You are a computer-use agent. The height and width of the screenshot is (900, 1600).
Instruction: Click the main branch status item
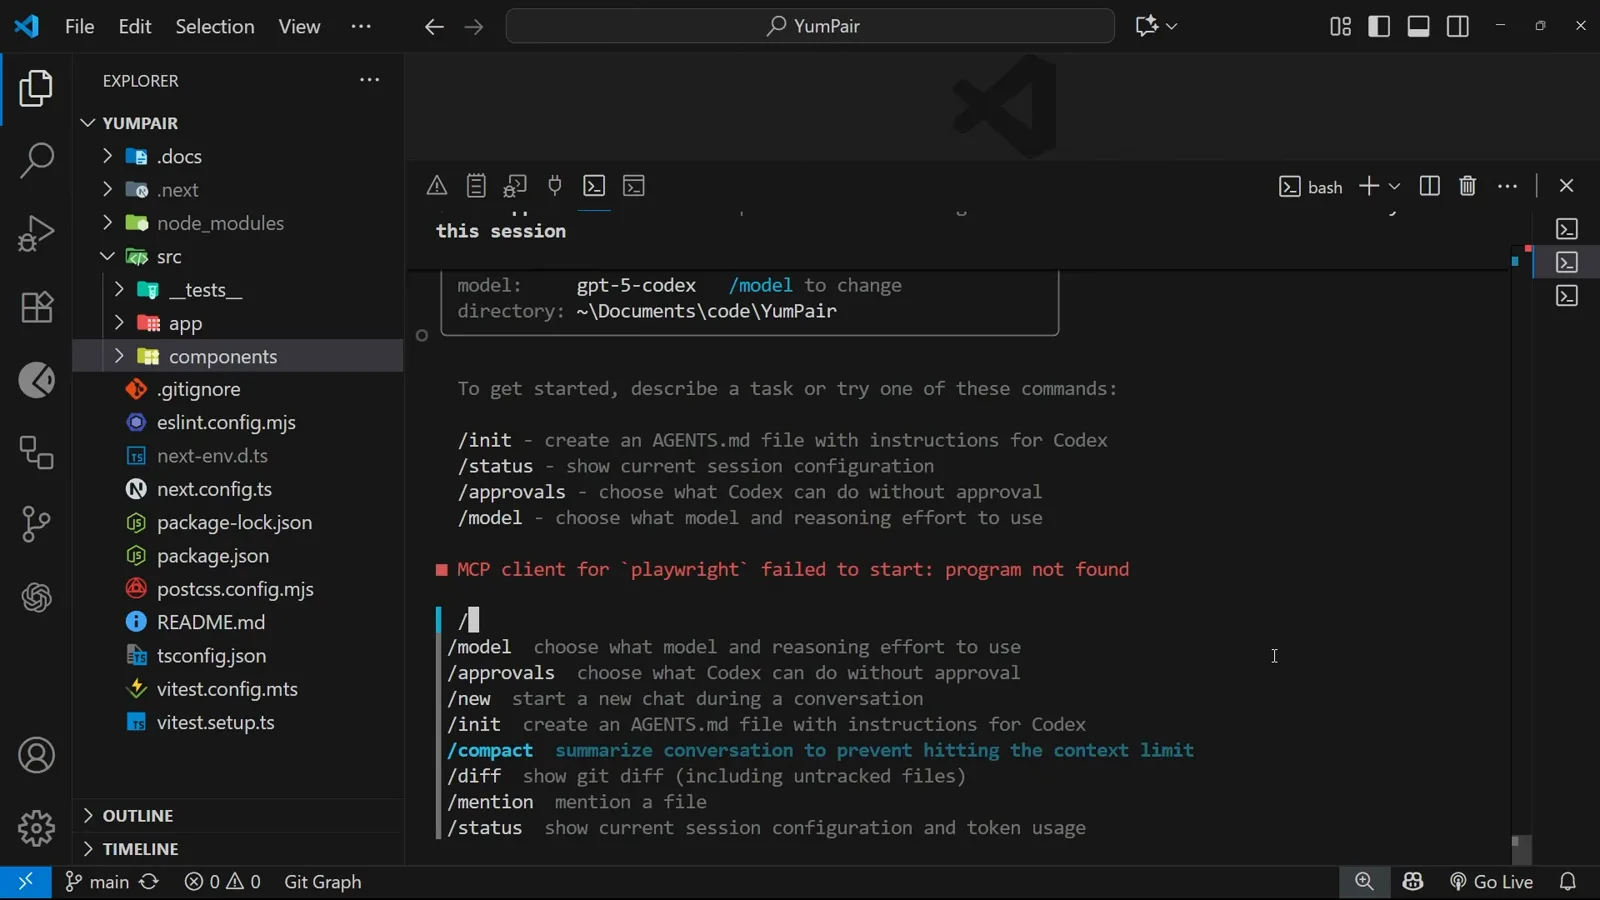point(97,882)
